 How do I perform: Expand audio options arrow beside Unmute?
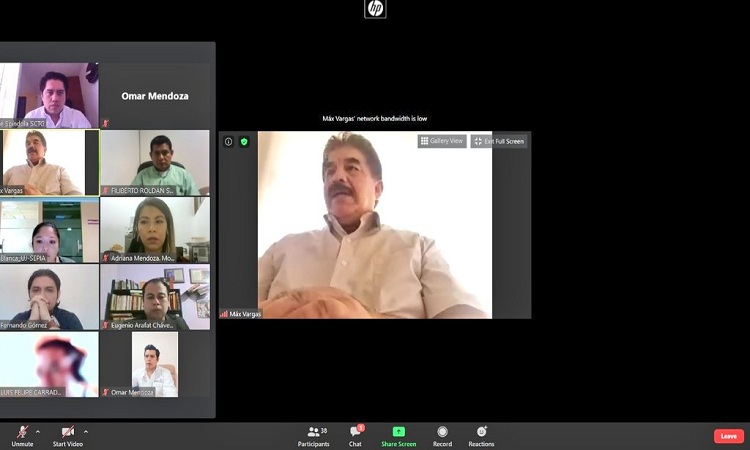pyautogui.click(x=38, y=431)
